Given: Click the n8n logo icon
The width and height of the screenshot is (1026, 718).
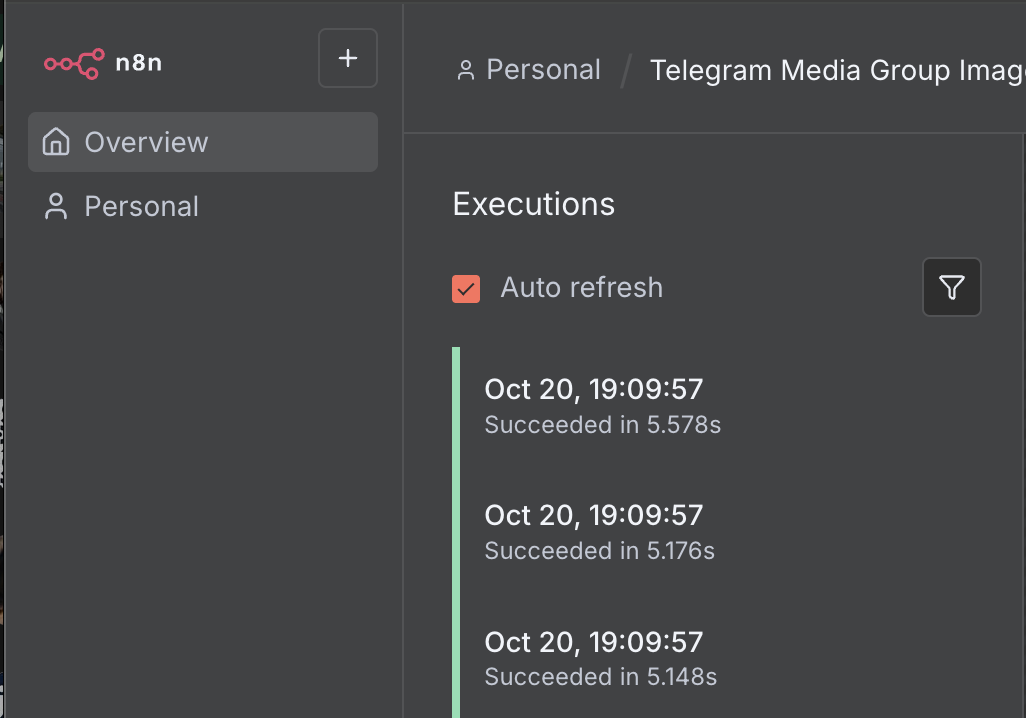Looking at the screenshot, I should point(73,63).
